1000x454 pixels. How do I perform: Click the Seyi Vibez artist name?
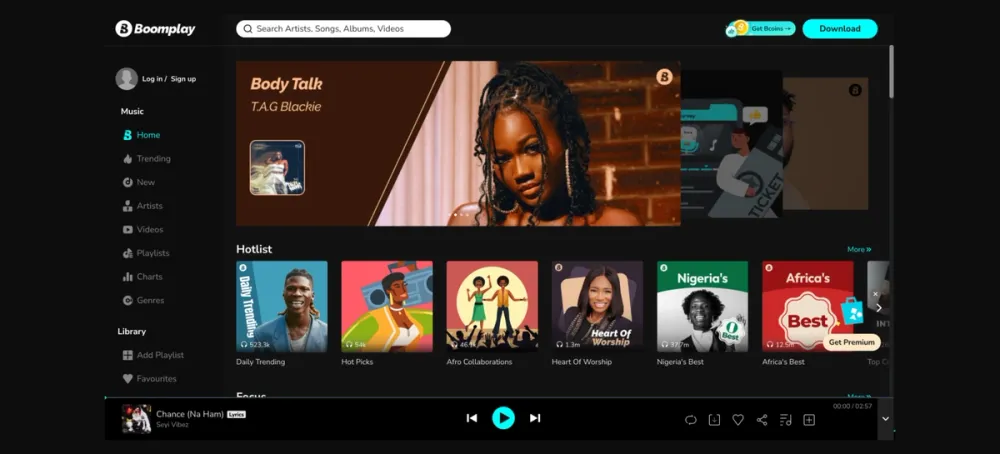coord(172,425)
